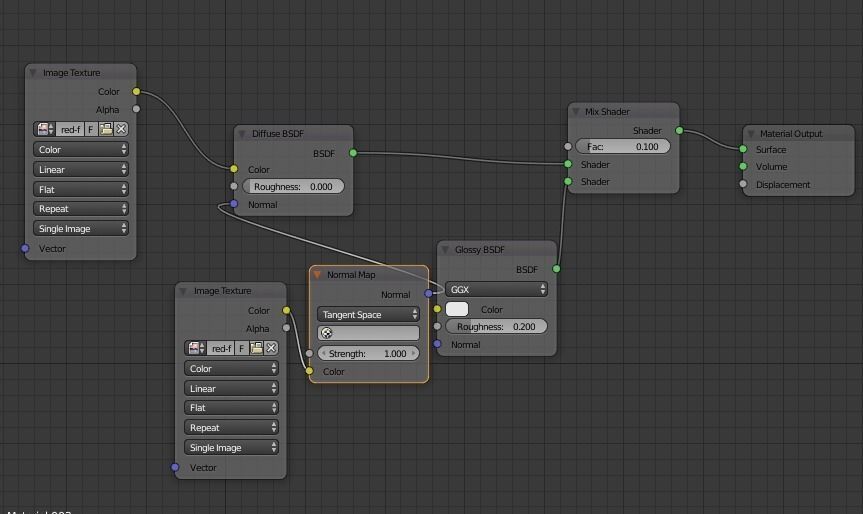
Task: Open Repeat dropdown in lower Image Texture node
Action: click(x=231, y=428)
